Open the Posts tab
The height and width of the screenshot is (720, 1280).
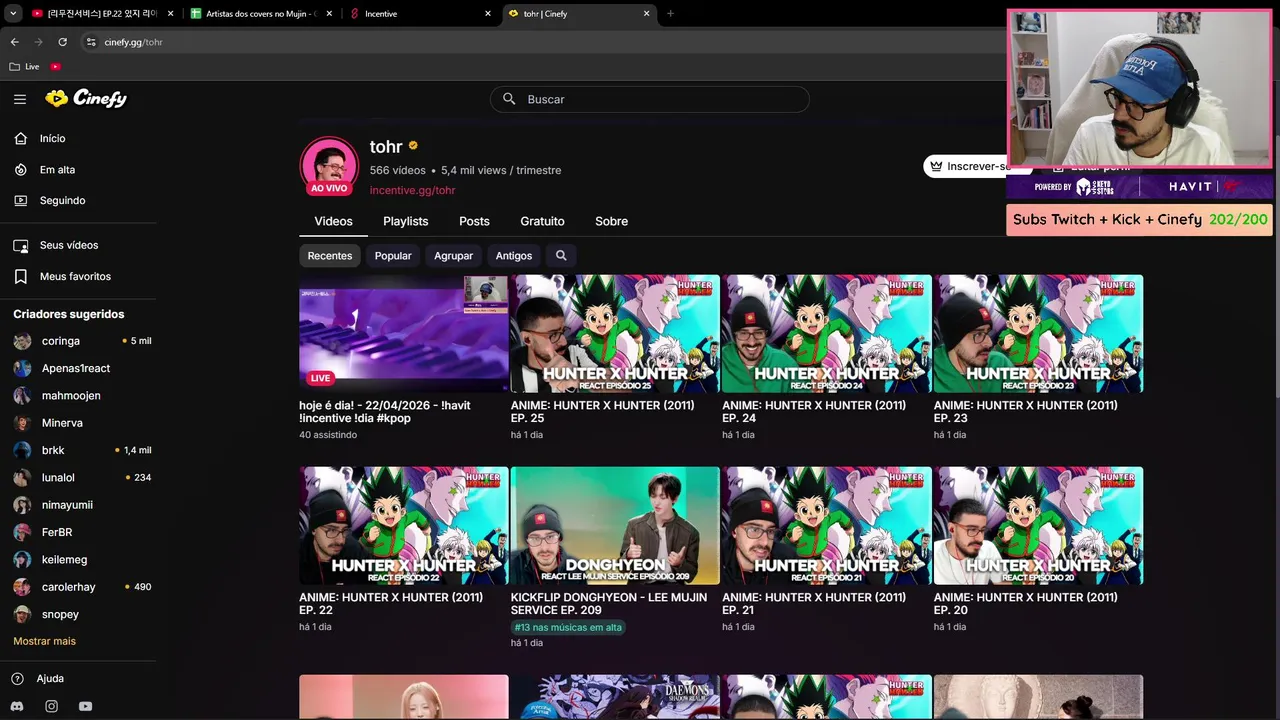[x=474, y=221]
